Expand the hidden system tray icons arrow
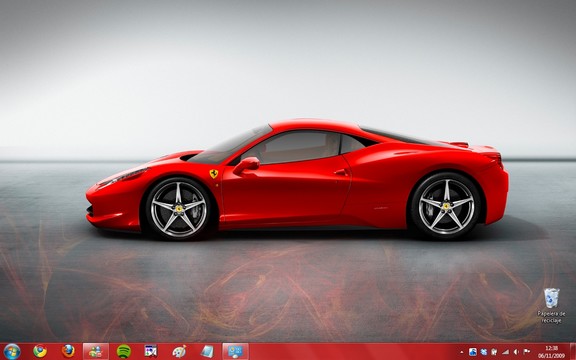This screenshot has width=576, height=360. (462, 352)
